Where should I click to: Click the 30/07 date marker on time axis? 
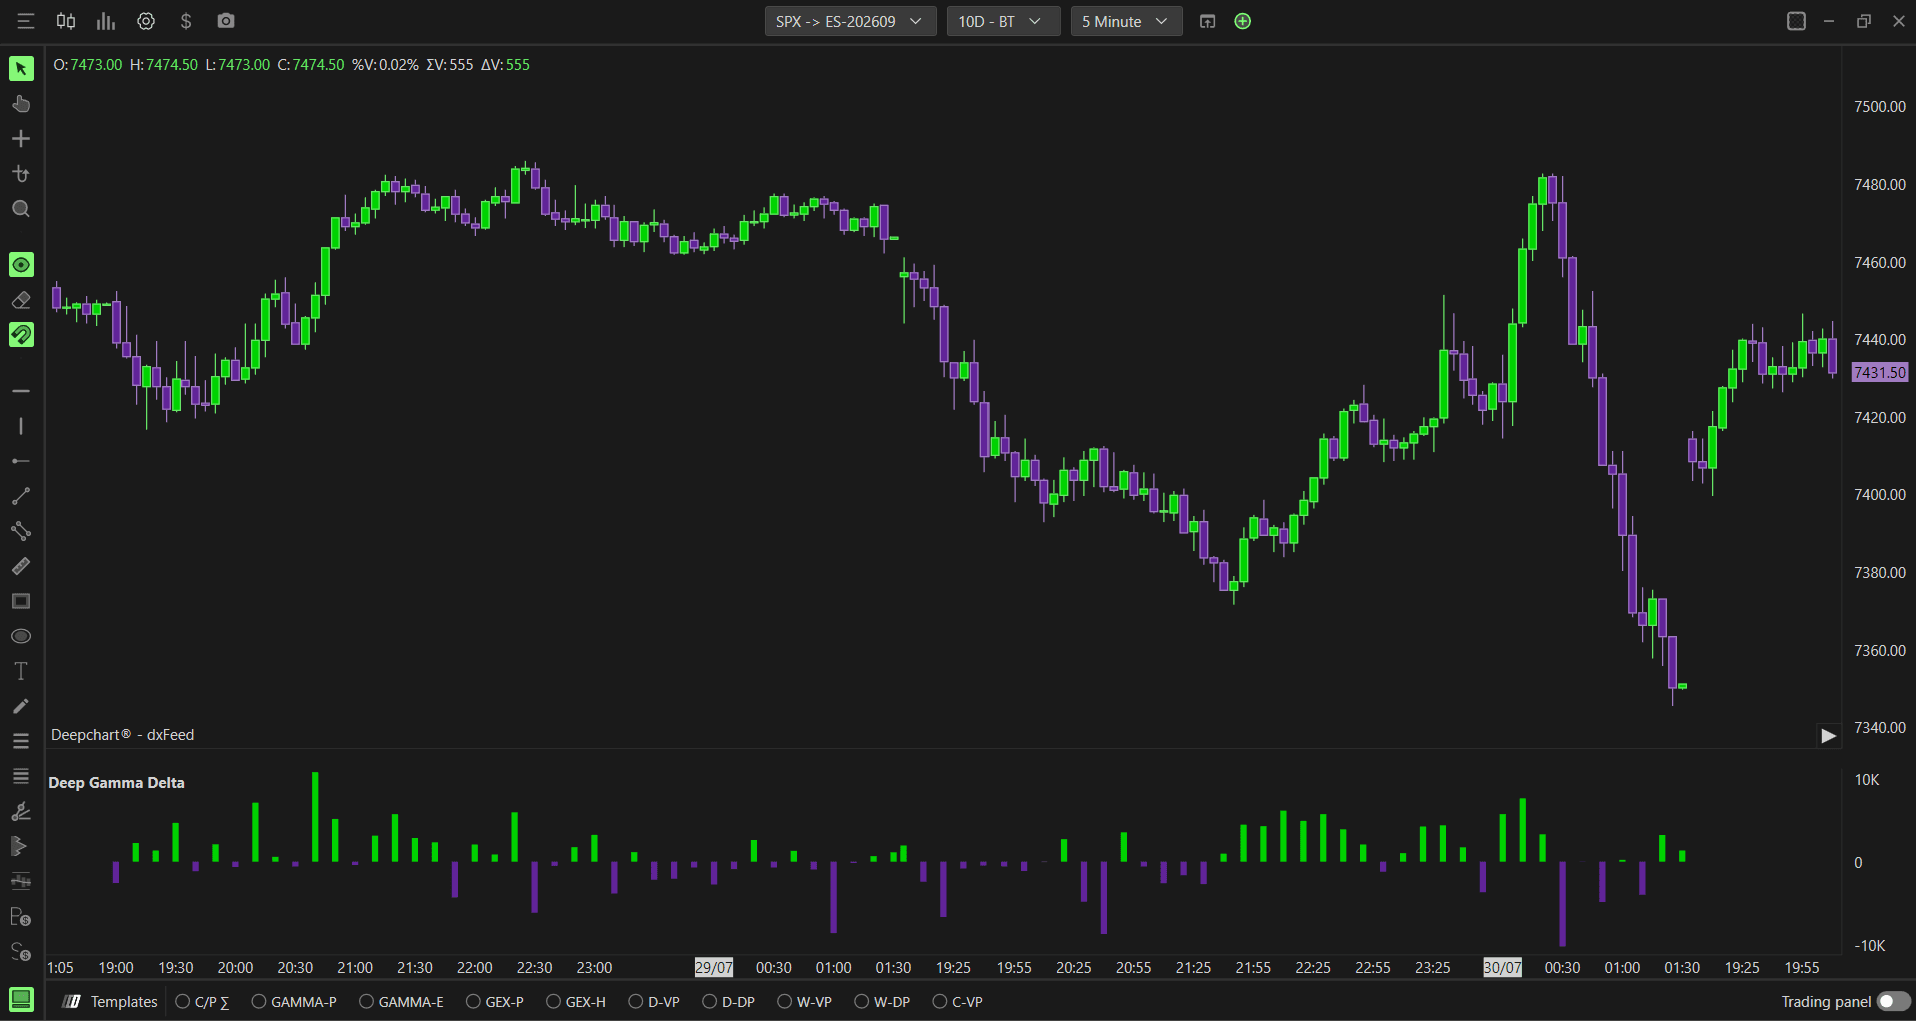click(1502, 968)
